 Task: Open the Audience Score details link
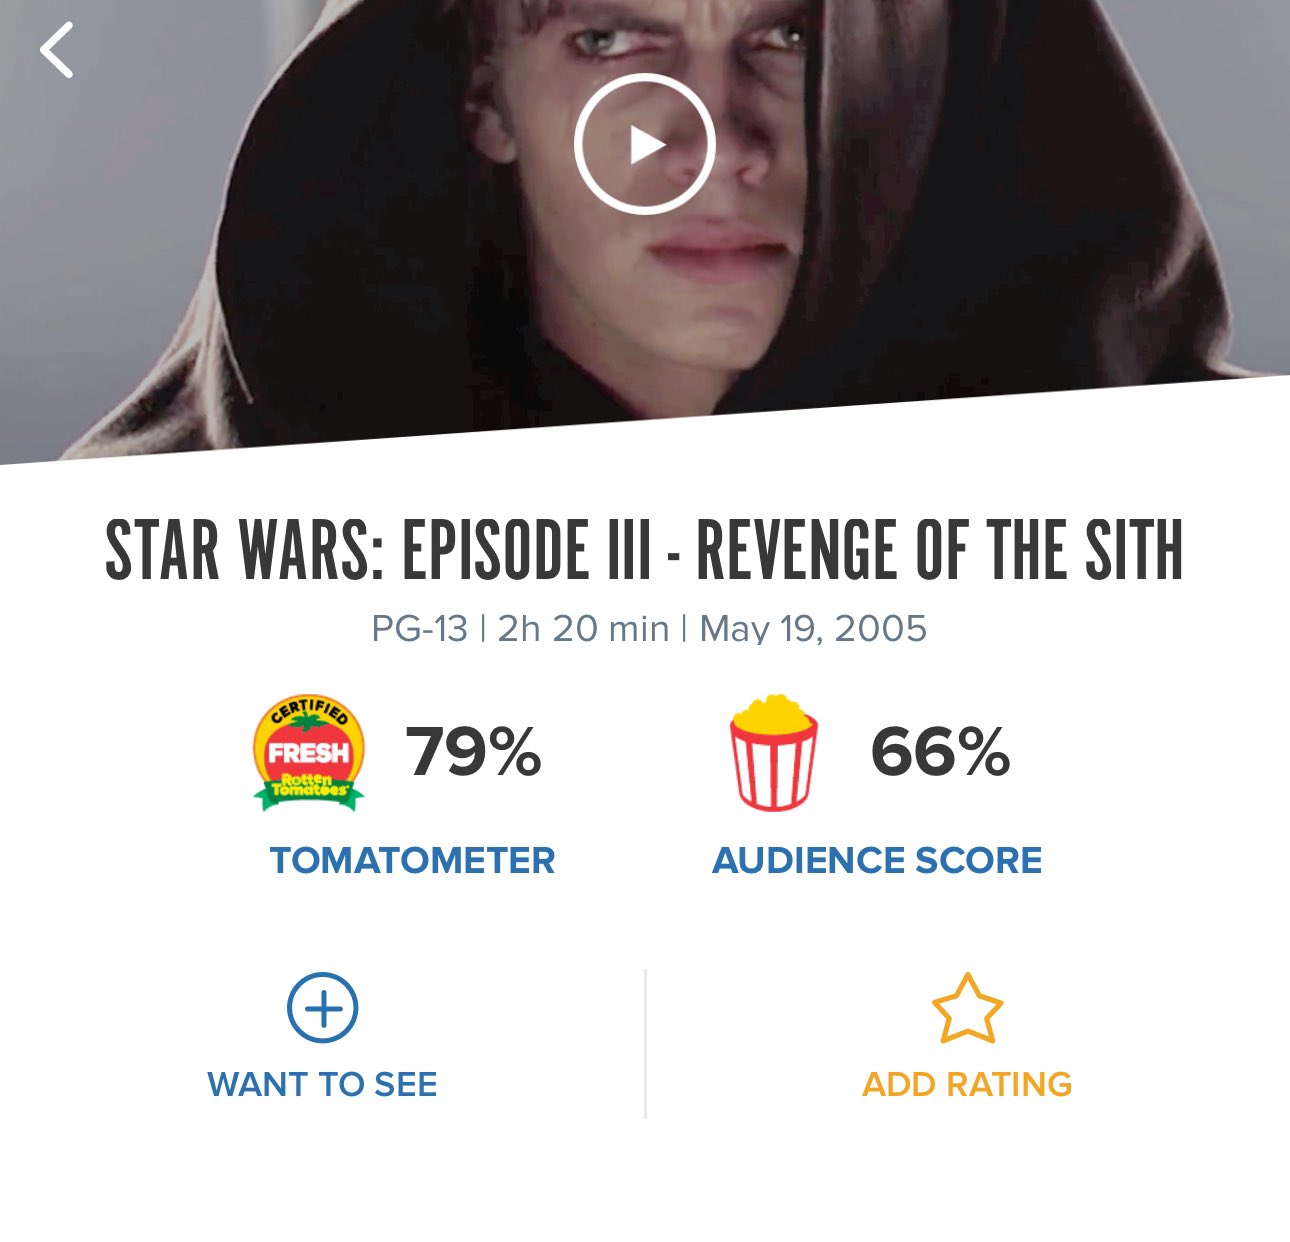pos(877,861)
